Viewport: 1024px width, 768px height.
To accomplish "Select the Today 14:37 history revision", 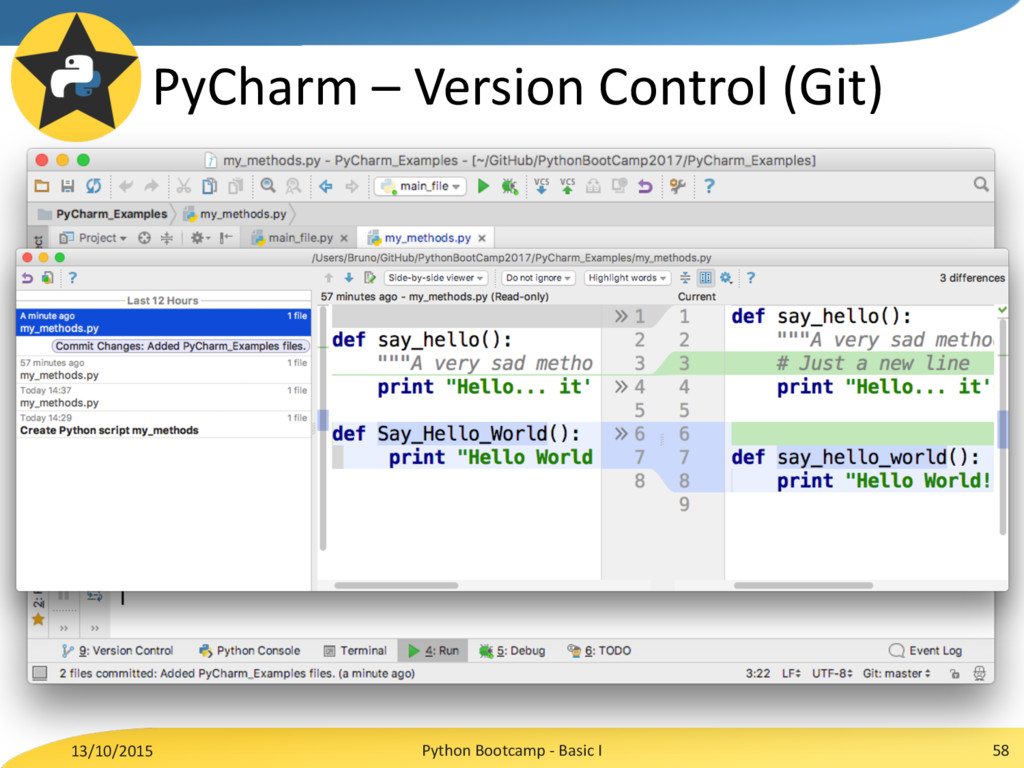I will click(163, 396).
